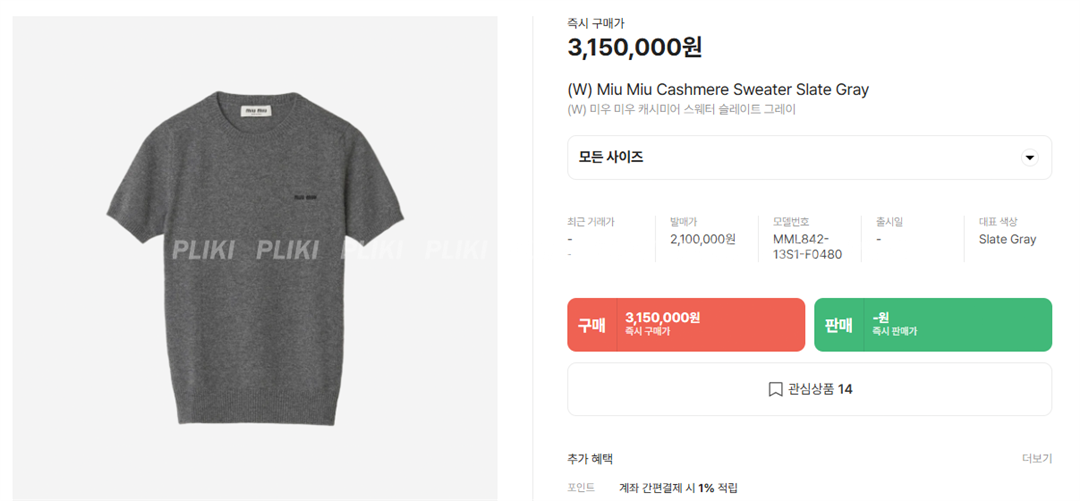1080x501 pixels.
Task: Click the 출시일 label
Action: pos(889,222)
